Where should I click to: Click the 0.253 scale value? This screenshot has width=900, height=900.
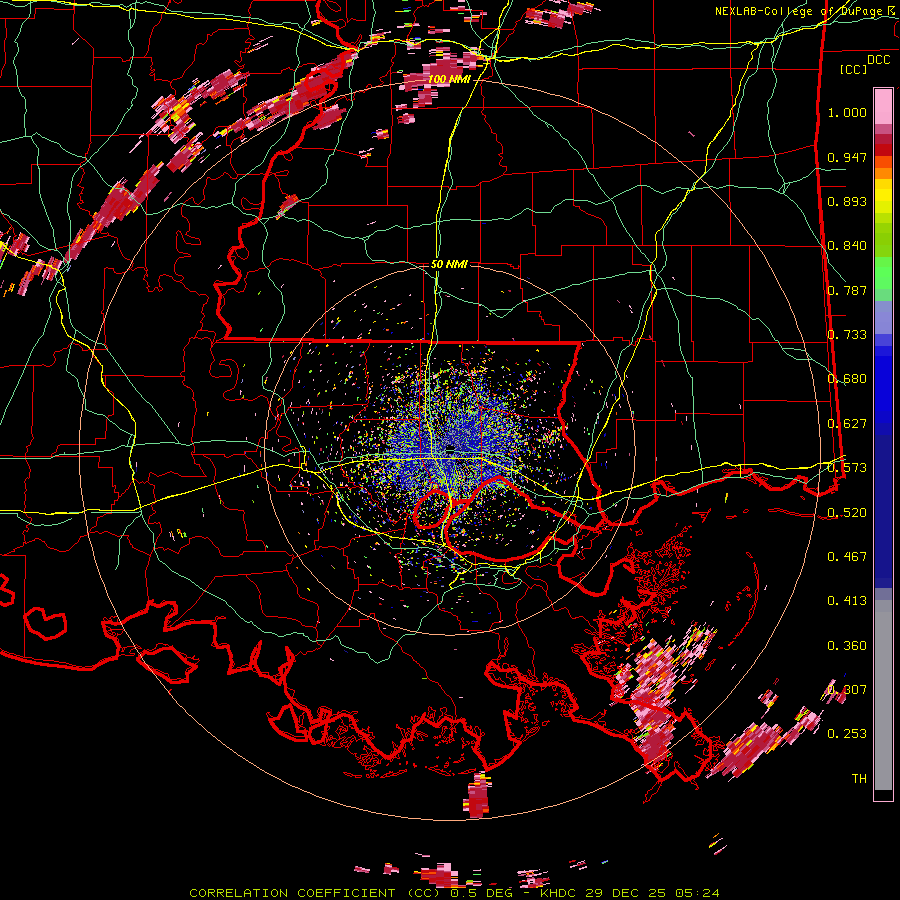[x=847, y=734]
